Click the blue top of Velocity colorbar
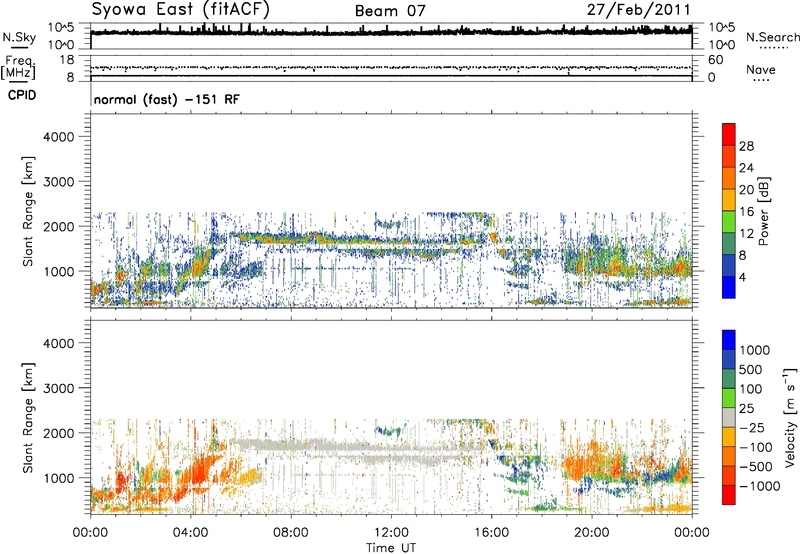Viewport: 800px width, 554px height. click(729, 340)
